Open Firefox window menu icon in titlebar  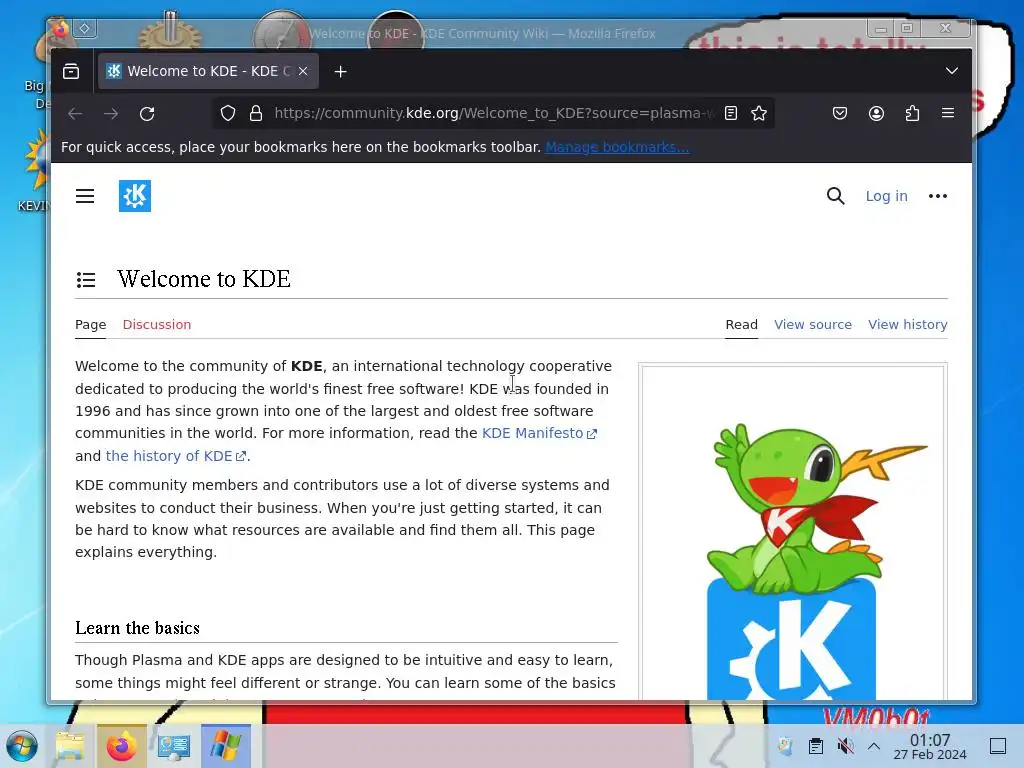pyautogui.click(x=60, y=29)
